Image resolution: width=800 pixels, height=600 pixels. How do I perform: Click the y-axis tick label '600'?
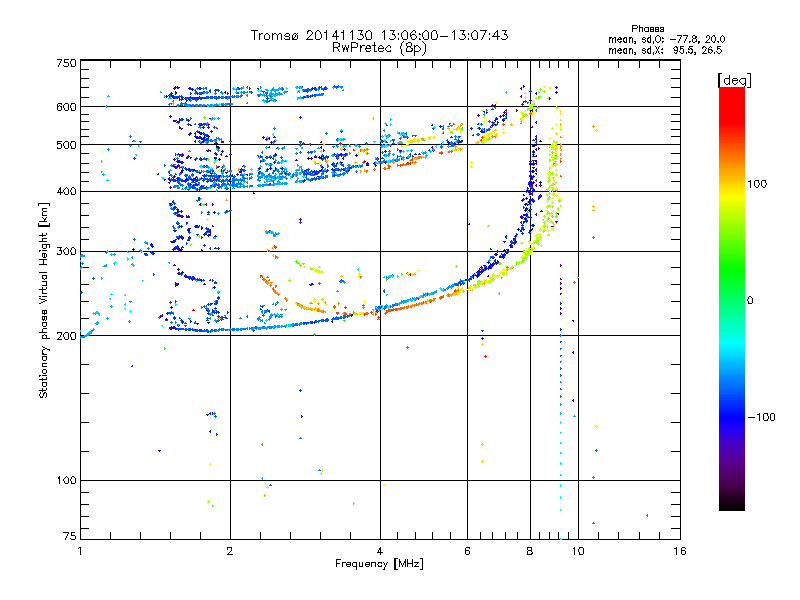(66, 107)
